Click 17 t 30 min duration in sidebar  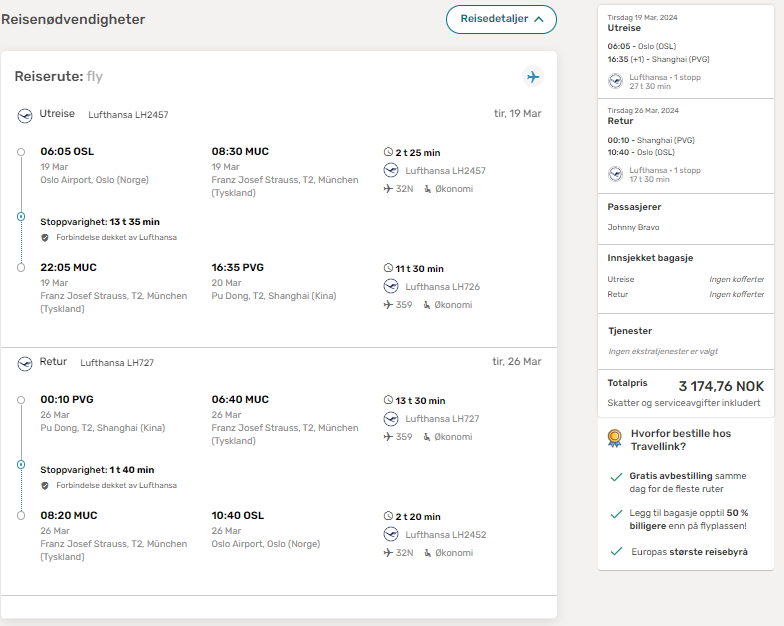[x=650, y=180]
